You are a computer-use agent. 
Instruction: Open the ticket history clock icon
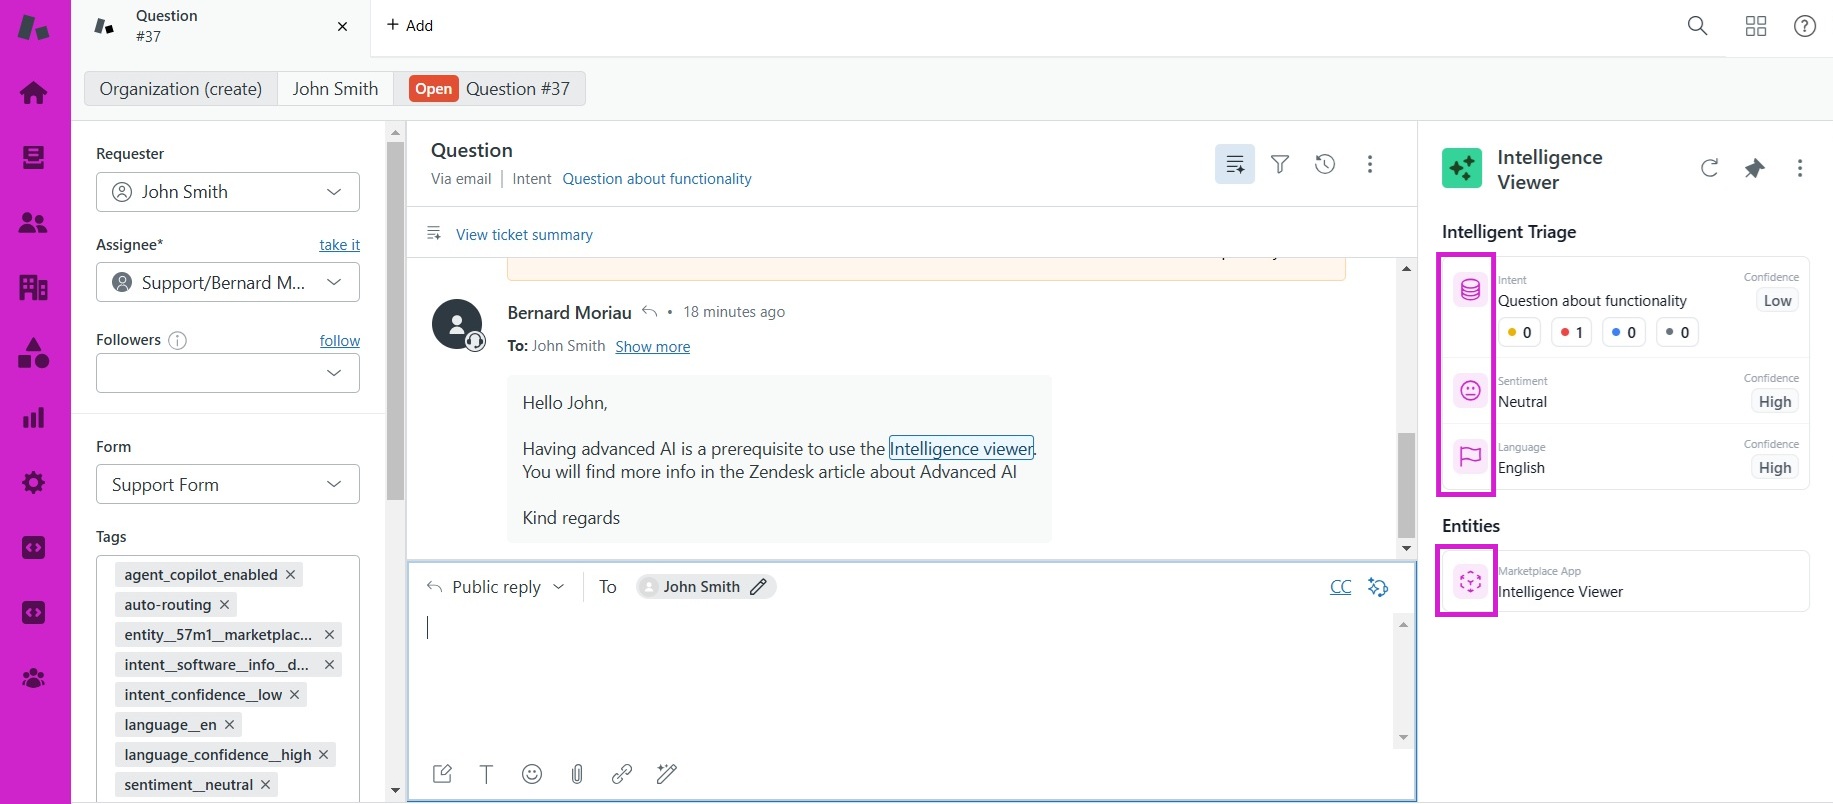click(1325, 164)
